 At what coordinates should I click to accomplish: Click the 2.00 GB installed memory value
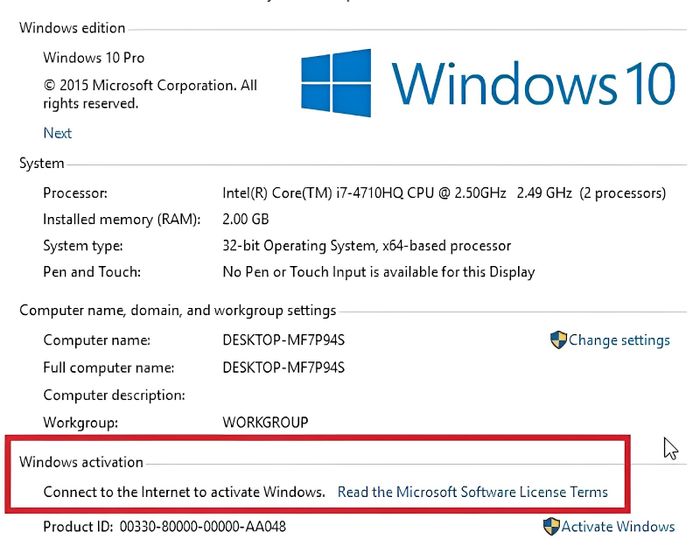pos(246,219)
